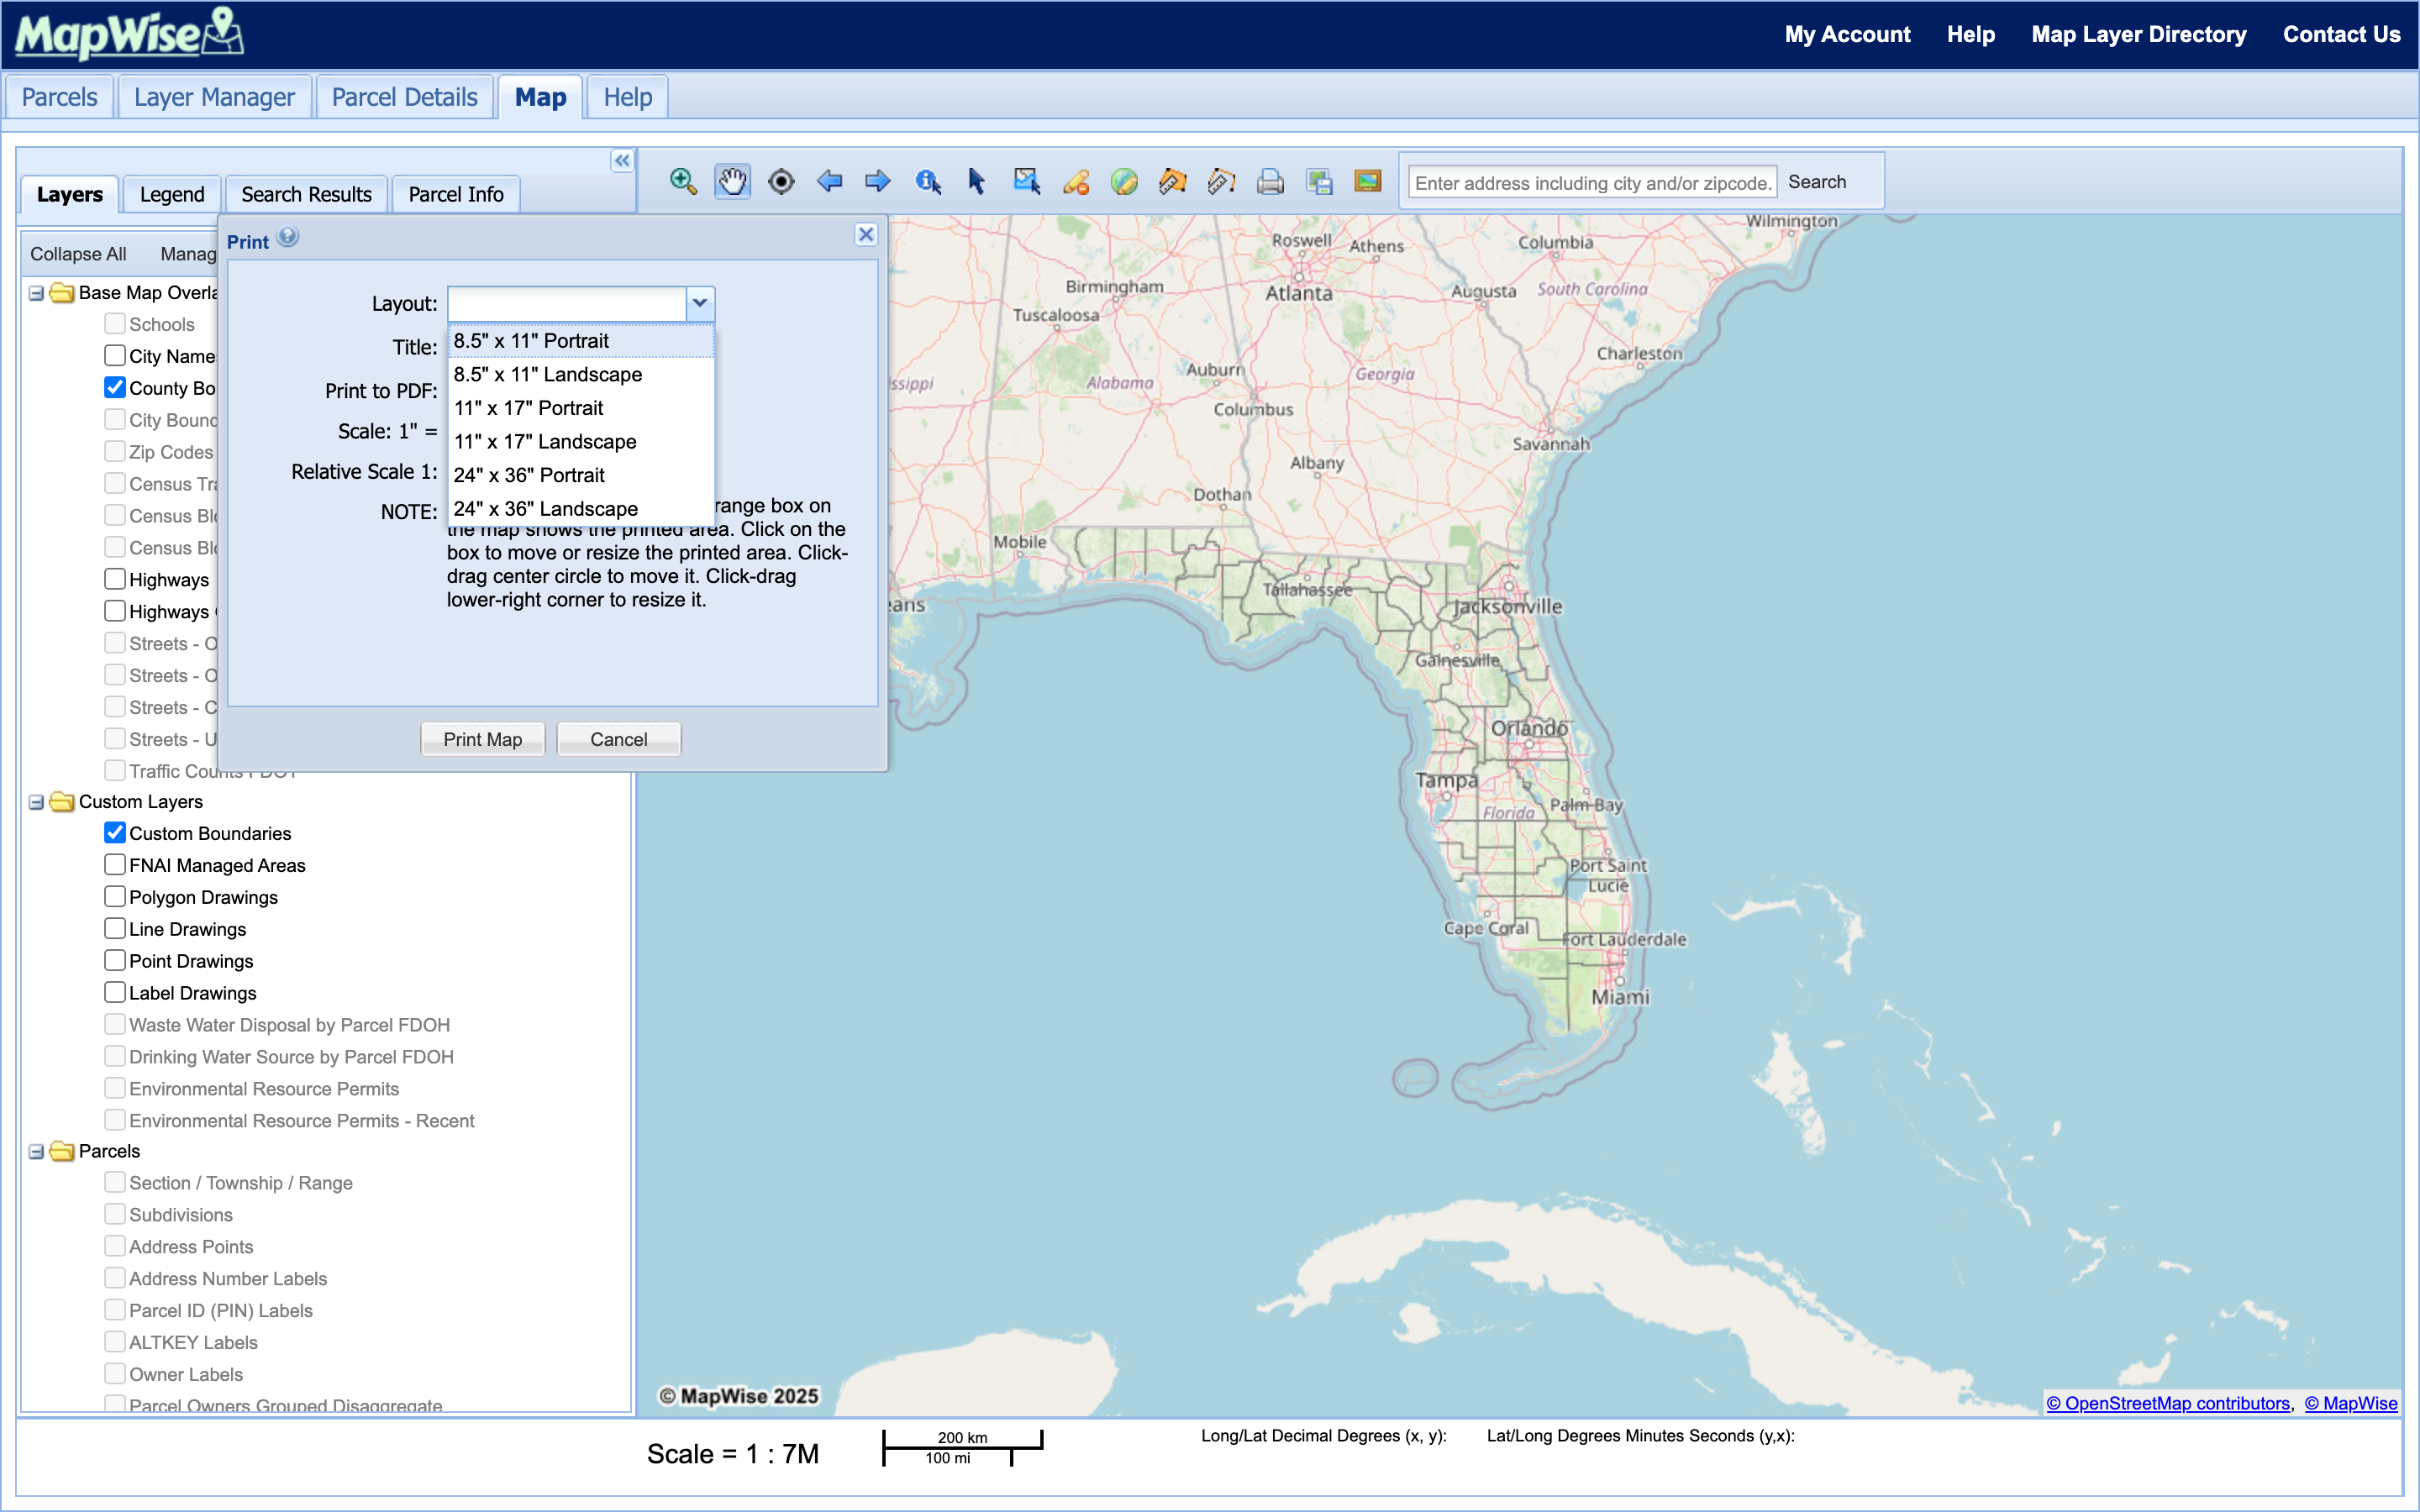The height and width of the screenshot is (1512, 2420).
Task: Go to previous map extent arrow
Action: click(829, 181)
